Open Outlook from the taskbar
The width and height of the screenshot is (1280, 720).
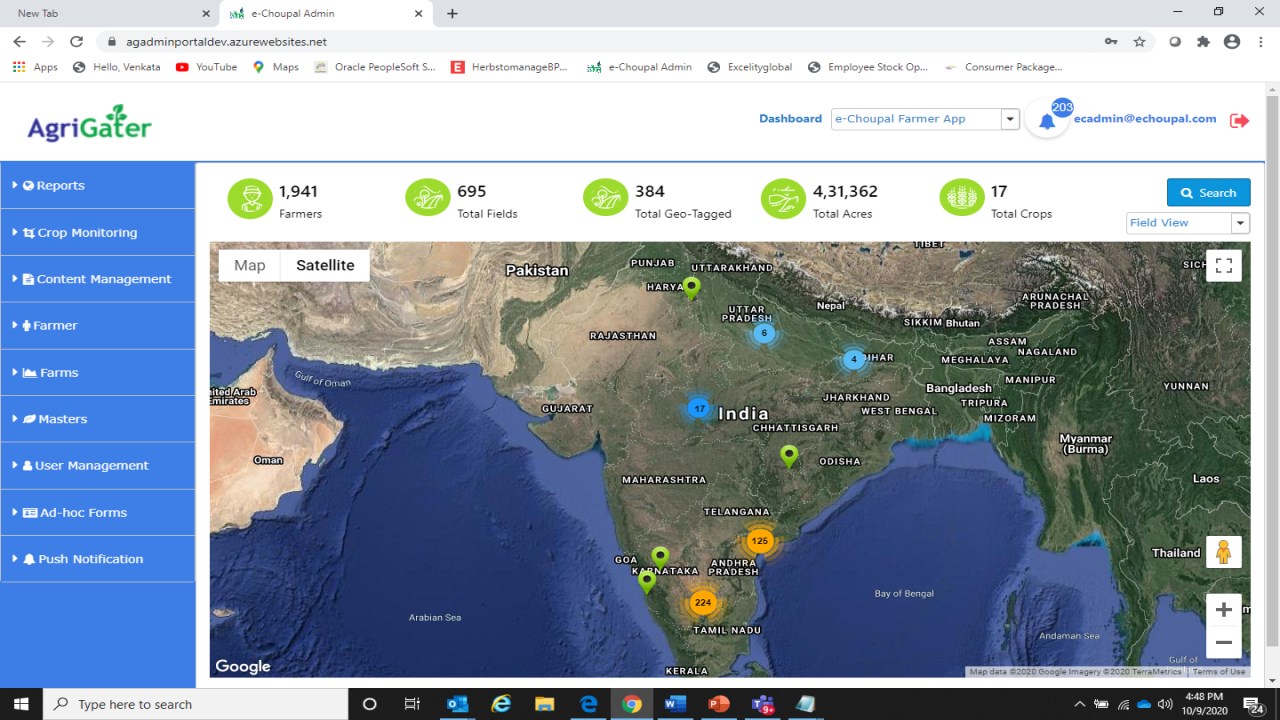[458, 704]
